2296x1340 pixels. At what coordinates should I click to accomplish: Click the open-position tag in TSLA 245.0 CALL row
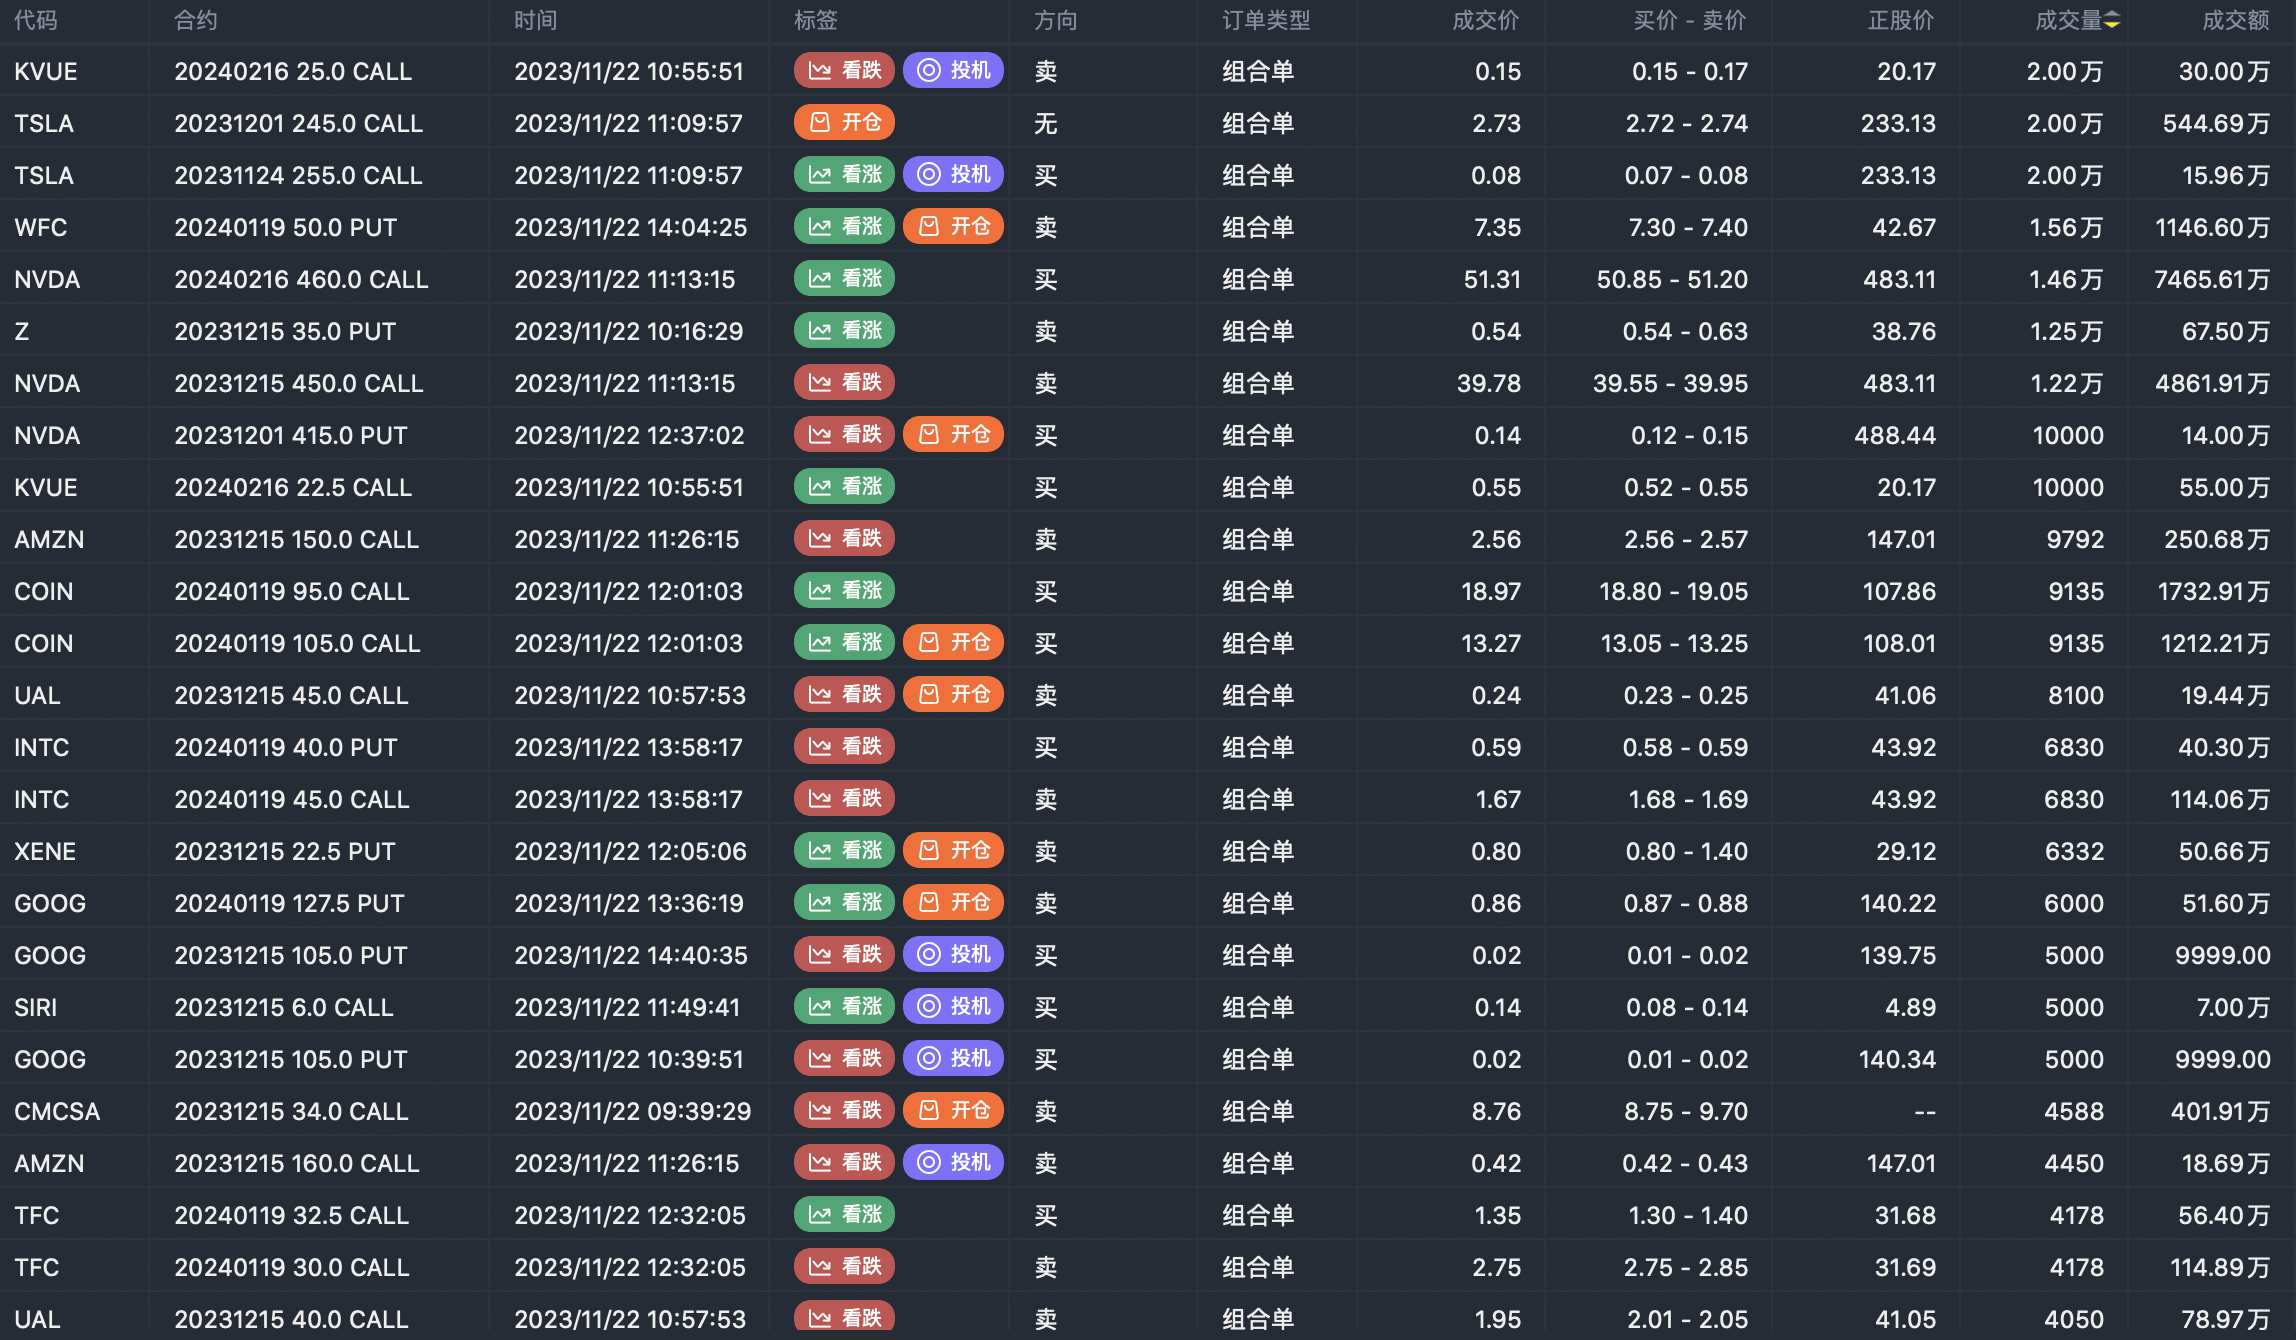coord(844,122)
